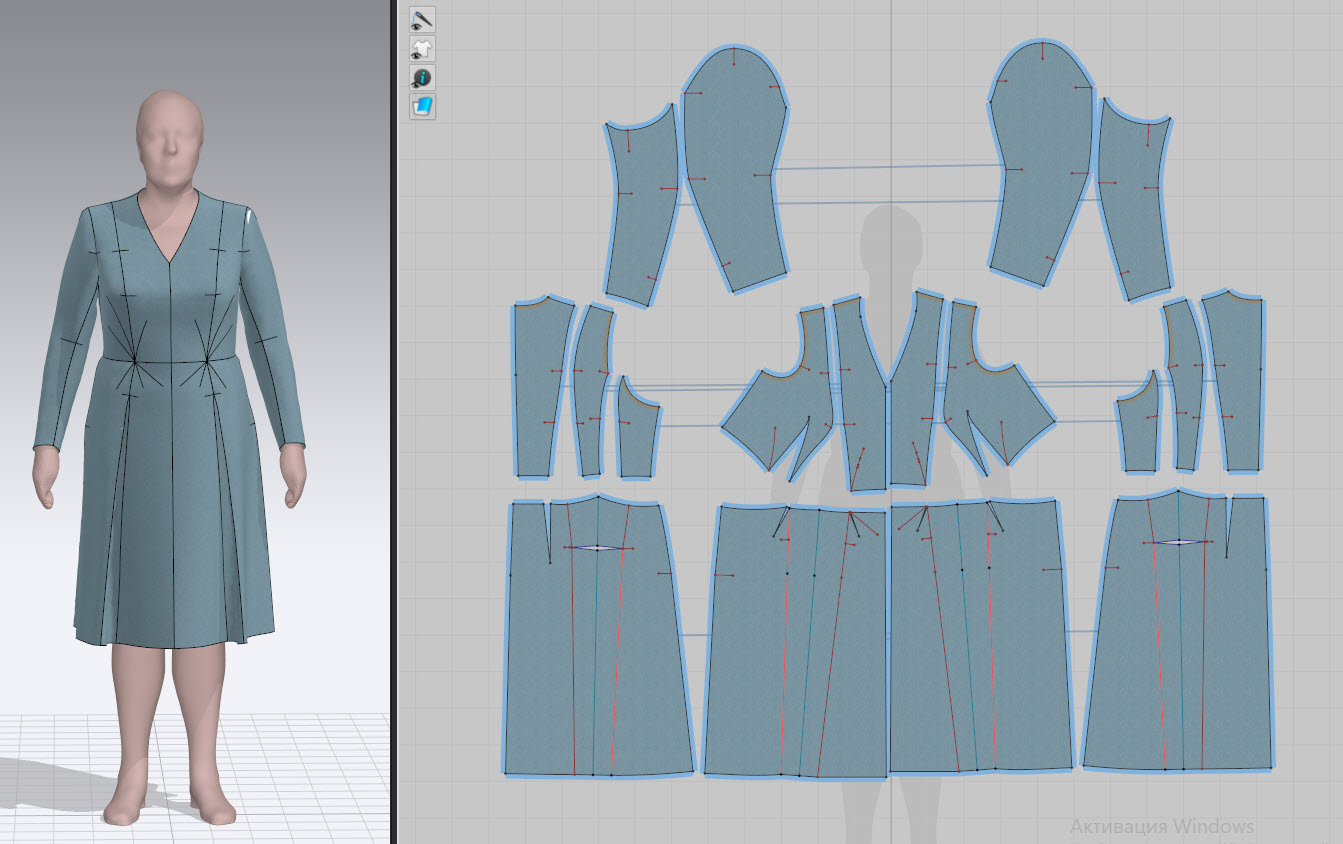Click the divider between 3D and 2D windows

[x=393, y=422]
